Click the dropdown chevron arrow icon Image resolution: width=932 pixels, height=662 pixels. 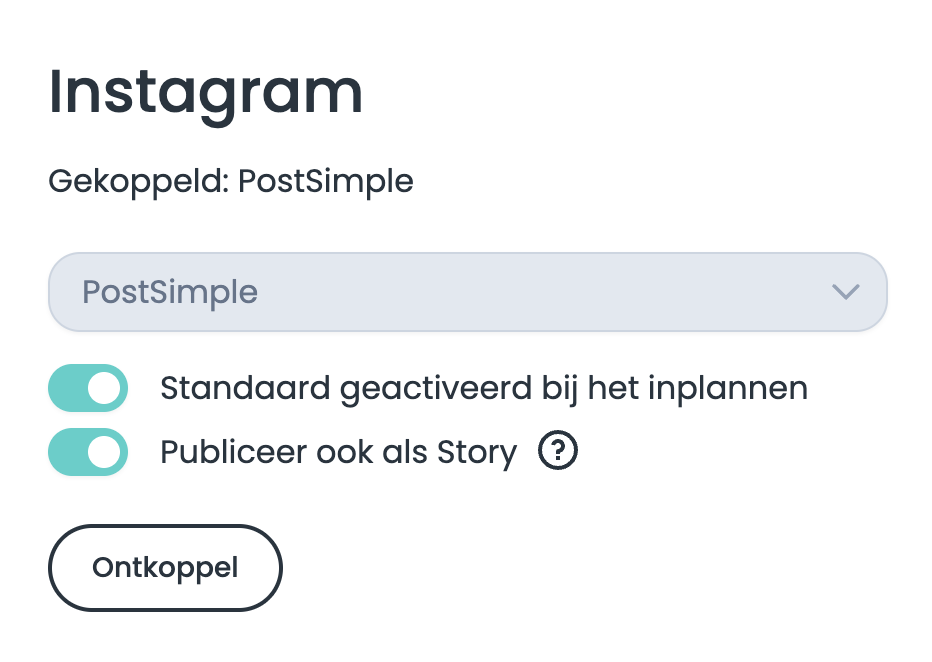click(846, 292)
